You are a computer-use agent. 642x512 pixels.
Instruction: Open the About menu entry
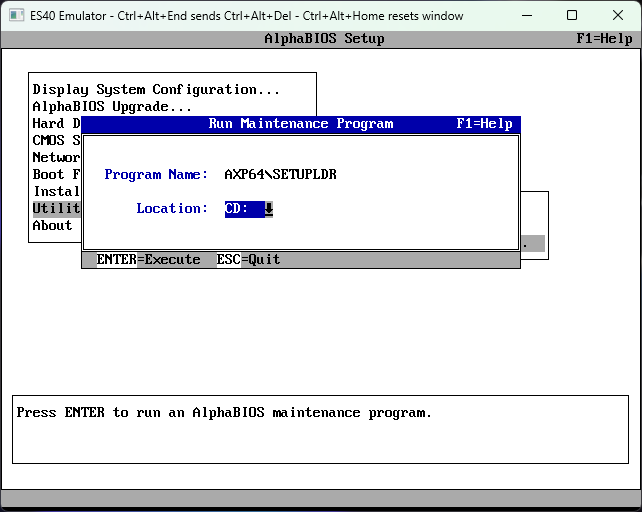click(52, 225)
